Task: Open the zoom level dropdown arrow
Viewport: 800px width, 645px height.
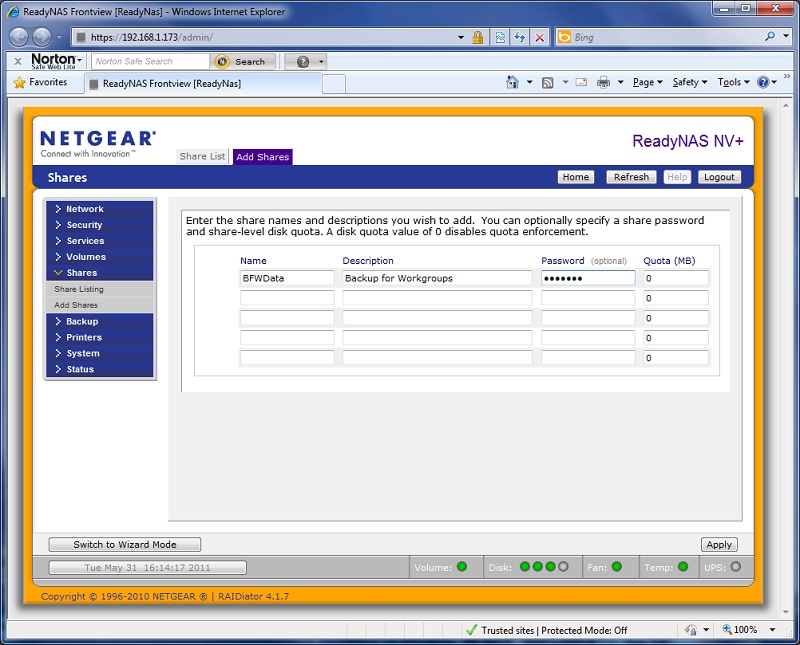Action: point(772,630)
